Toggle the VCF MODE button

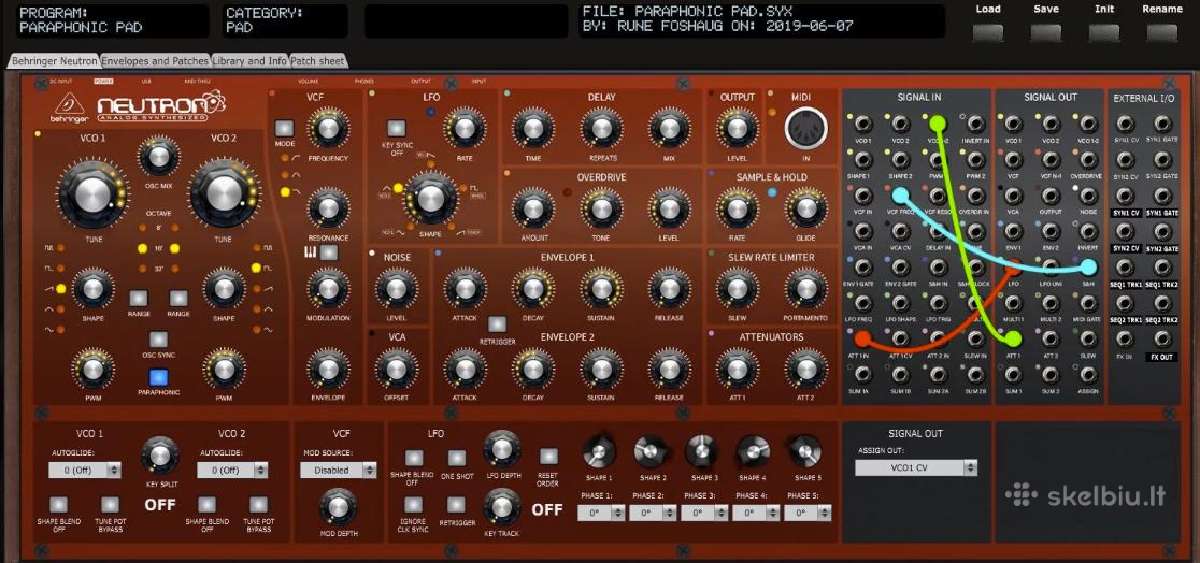coord(284,128)
